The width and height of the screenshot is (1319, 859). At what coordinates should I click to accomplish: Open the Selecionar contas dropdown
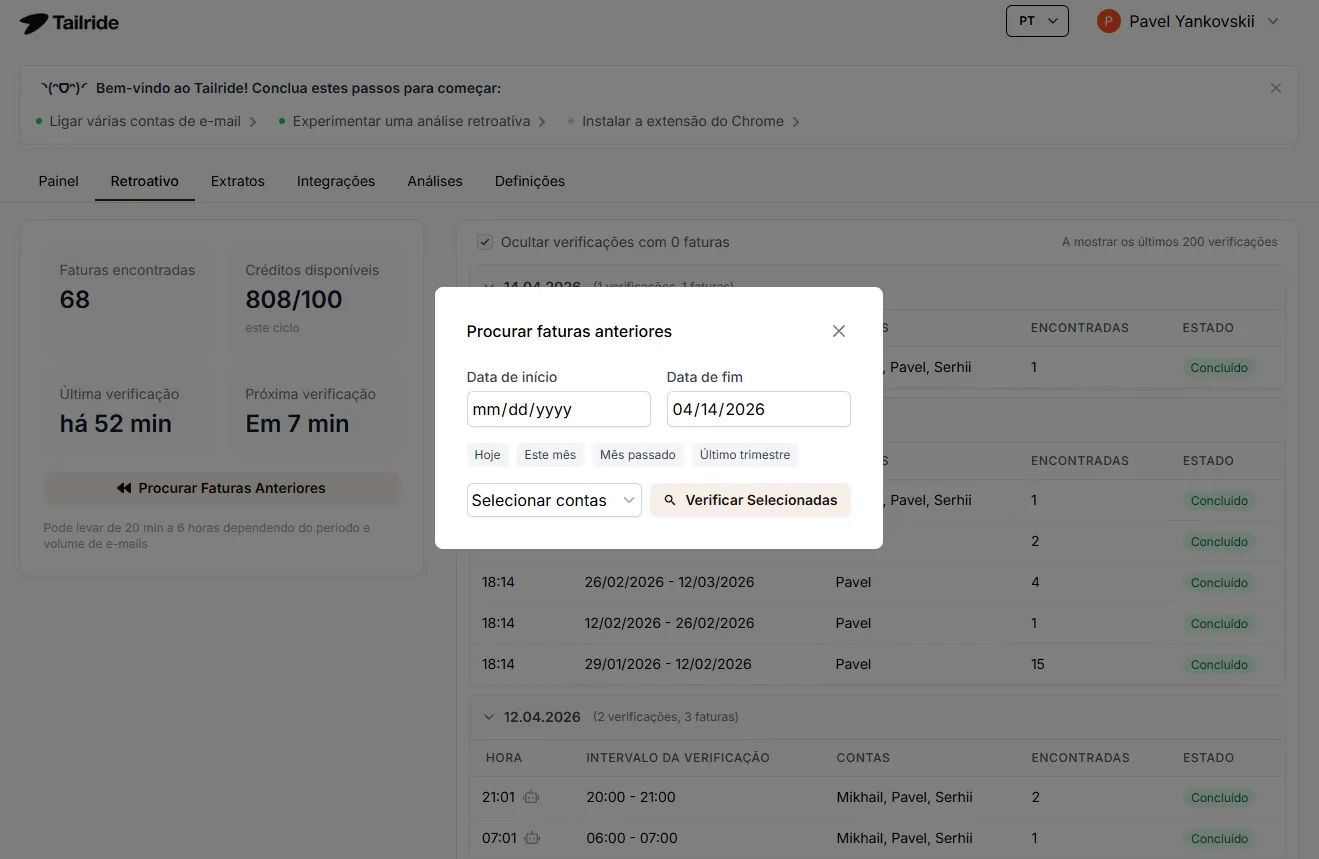tap(554, 500)
